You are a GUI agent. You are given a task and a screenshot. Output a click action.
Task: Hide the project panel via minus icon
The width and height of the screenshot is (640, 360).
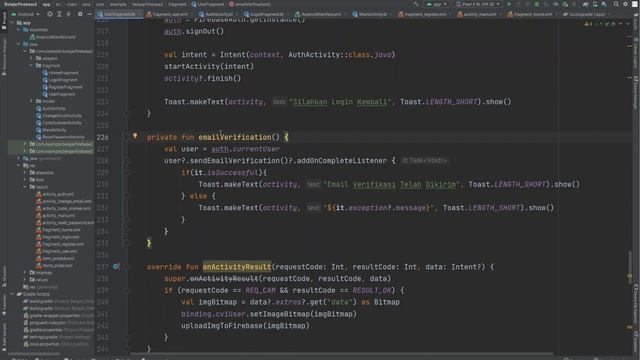click(89, 14)
